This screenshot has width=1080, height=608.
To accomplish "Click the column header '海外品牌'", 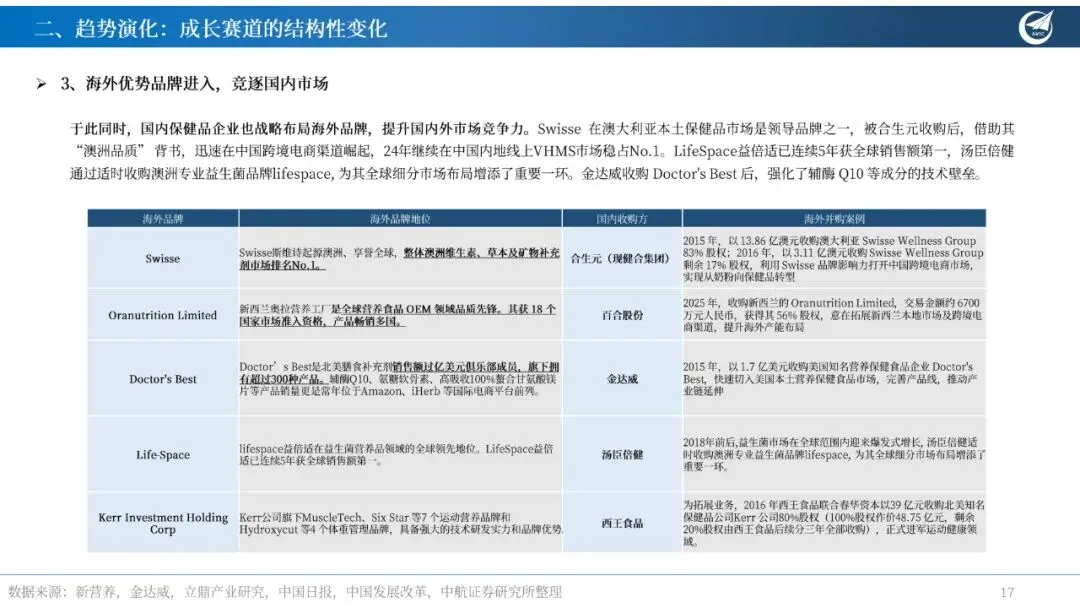I will point(163,219).
